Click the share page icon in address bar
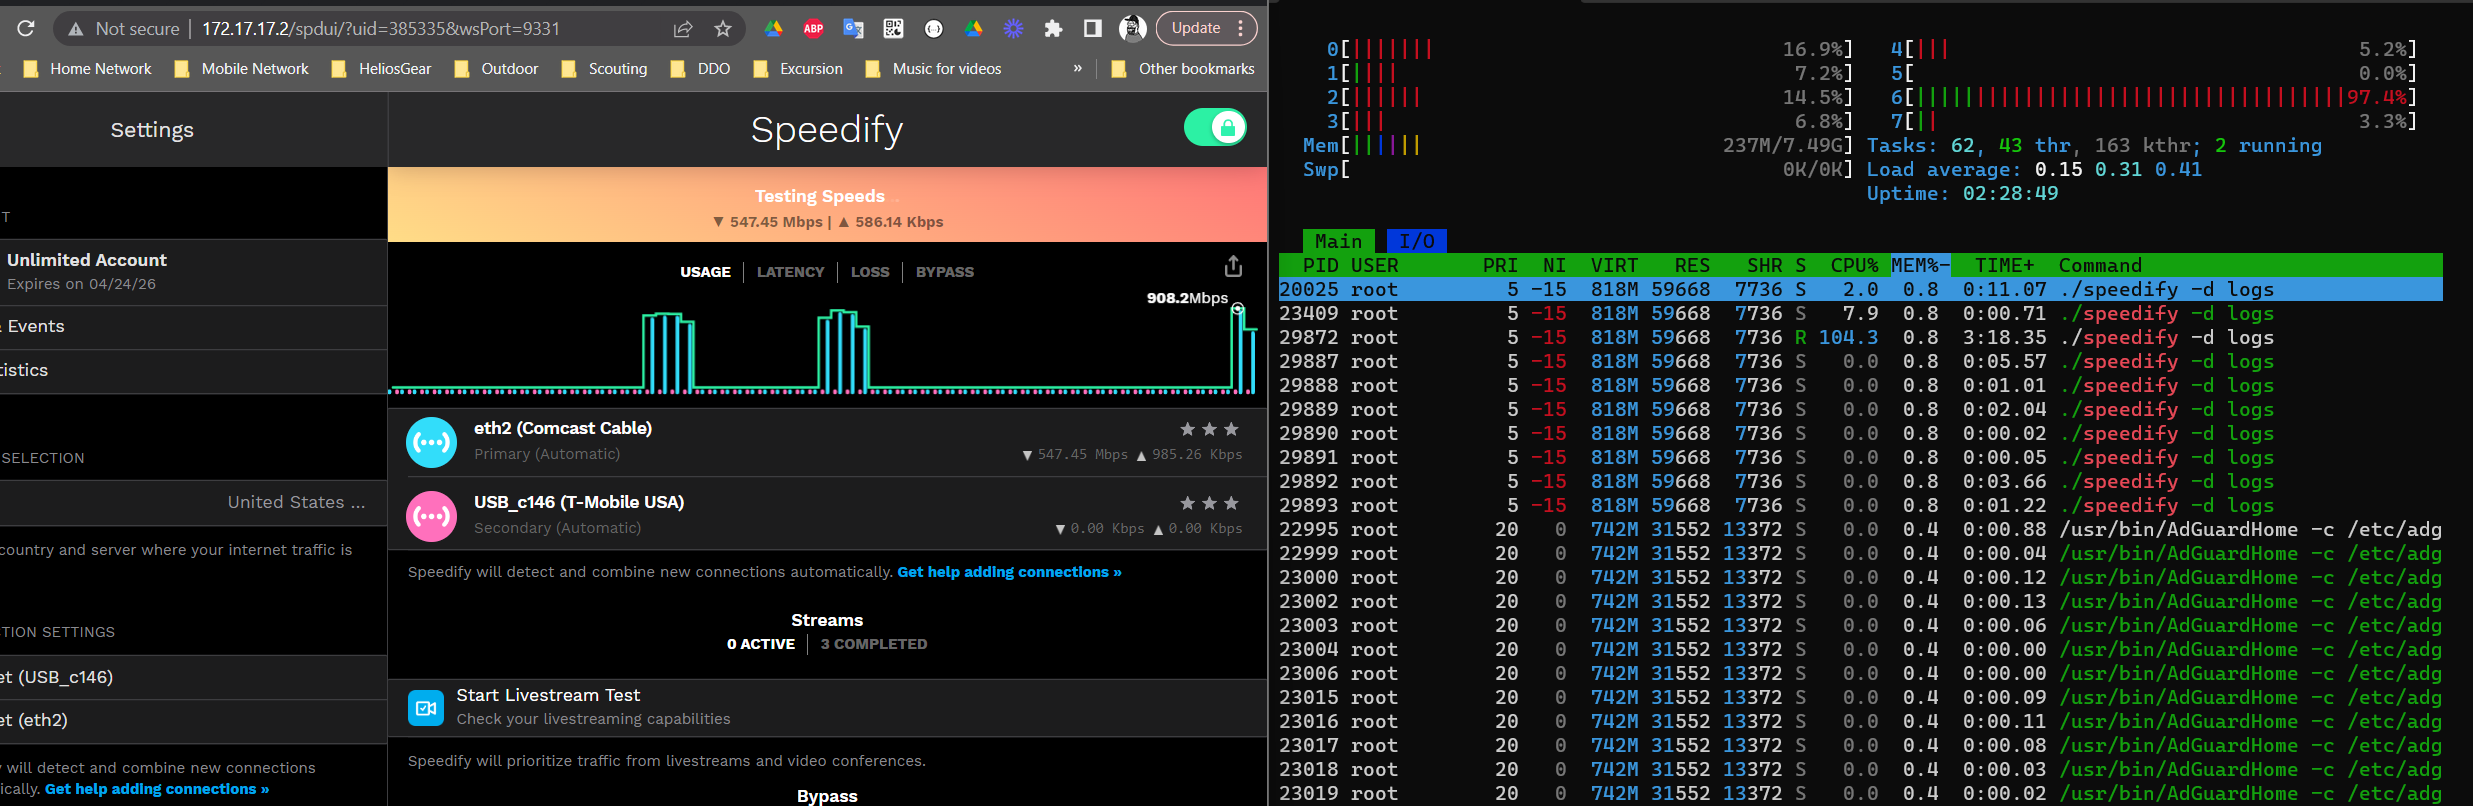 (683, 29)
